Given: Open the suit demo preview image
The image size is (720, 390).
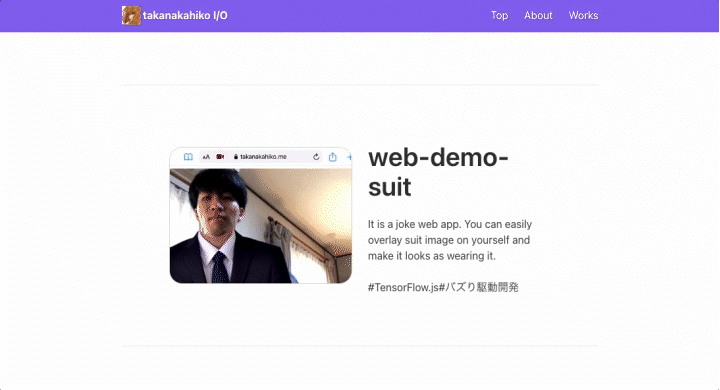Looking at the screenshot, I should 261,215.
